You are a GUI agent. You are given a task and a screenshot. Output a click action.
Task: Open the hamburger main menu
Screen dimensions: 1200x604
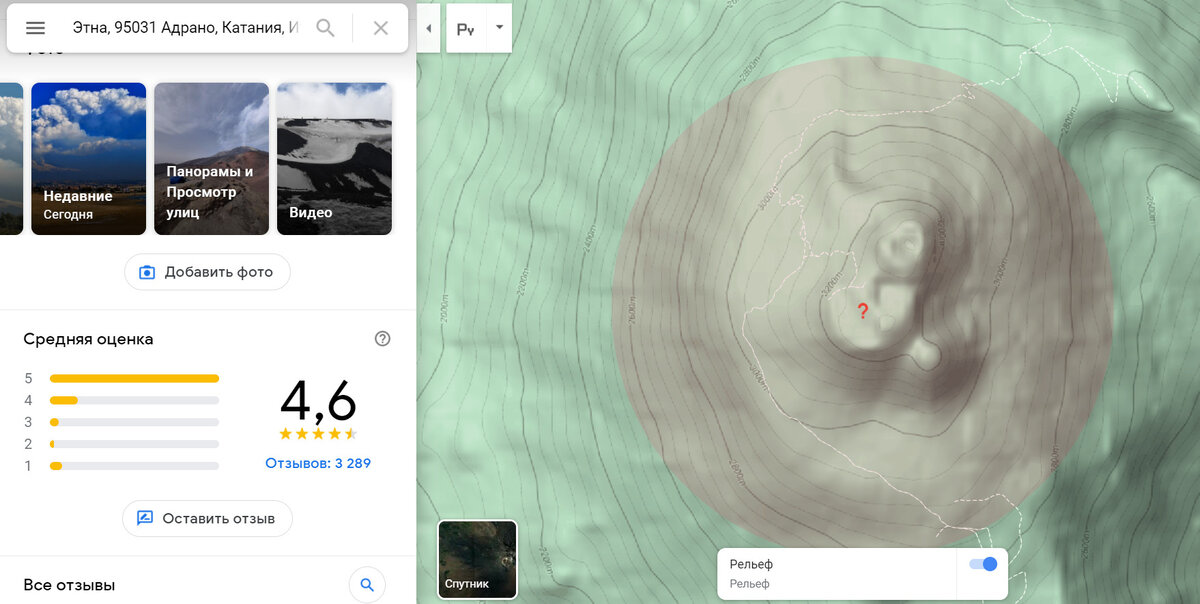click(x=35, y=28)
